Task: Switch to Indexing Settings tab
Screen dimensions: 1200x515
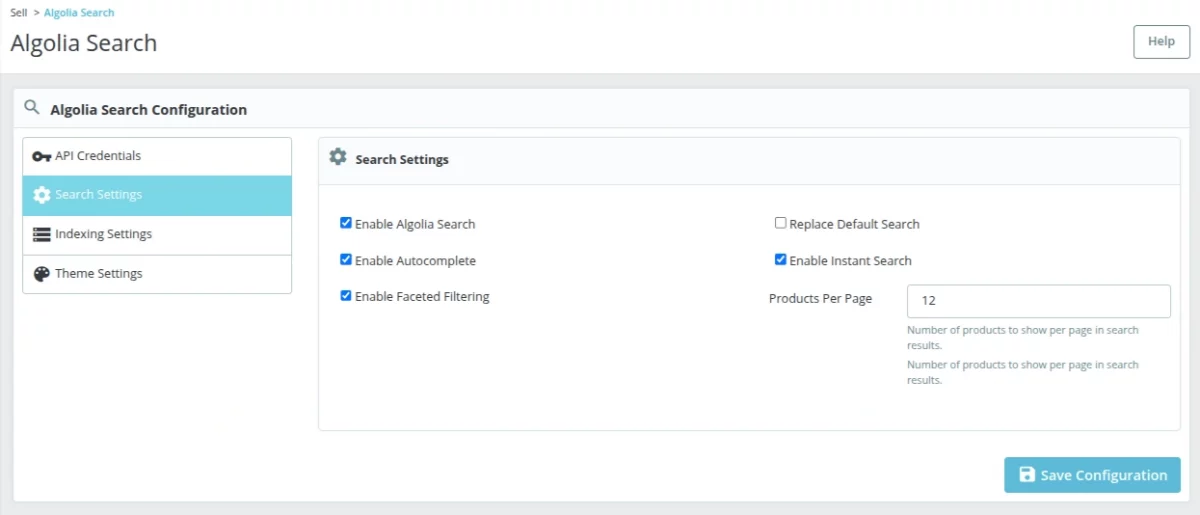Action: pos(157,234)
